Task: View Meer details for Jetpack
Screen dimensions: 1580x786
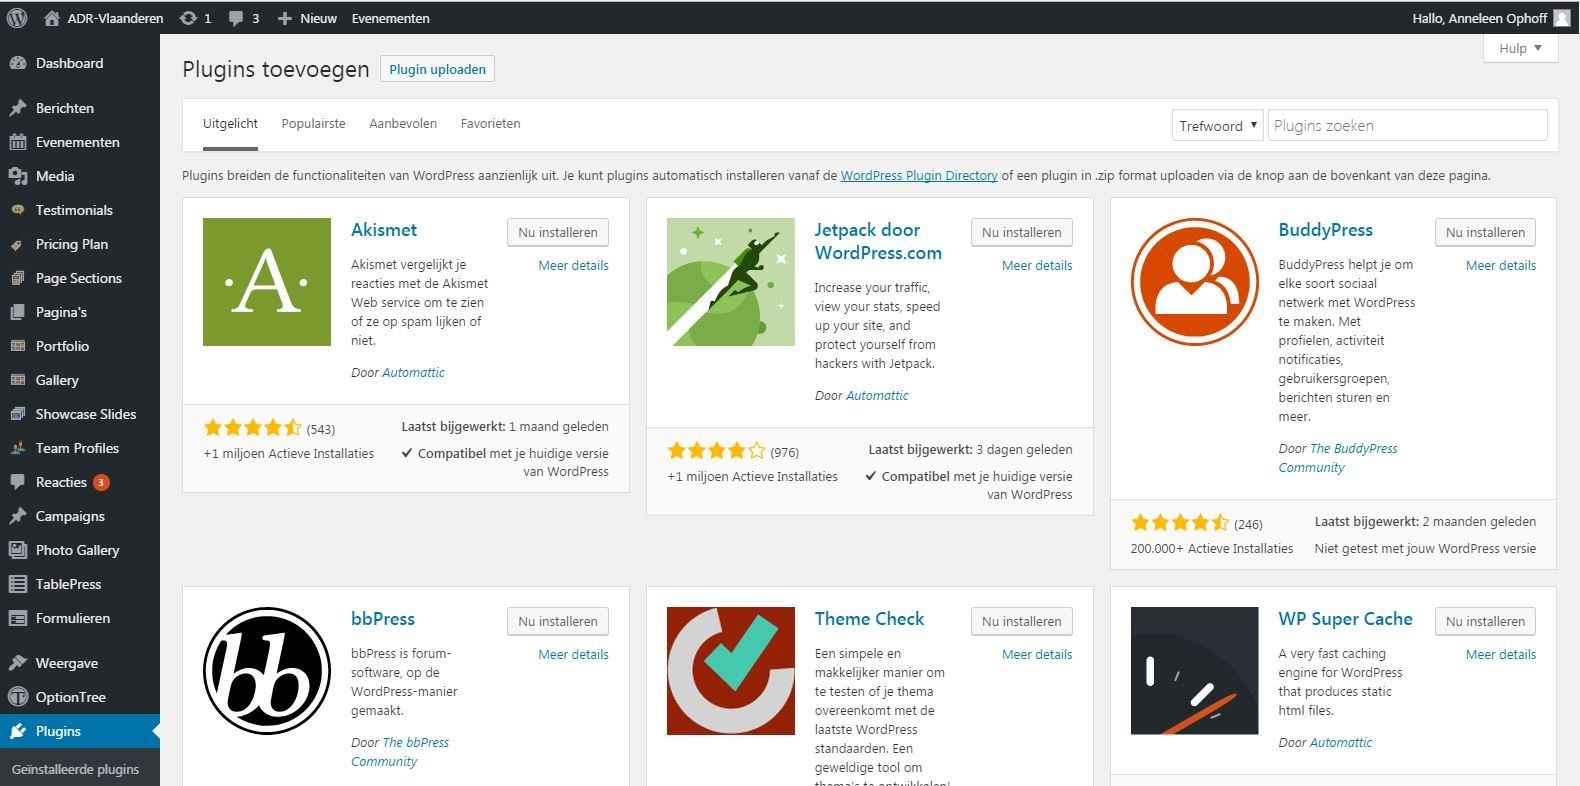Action: coord(1037,265)
